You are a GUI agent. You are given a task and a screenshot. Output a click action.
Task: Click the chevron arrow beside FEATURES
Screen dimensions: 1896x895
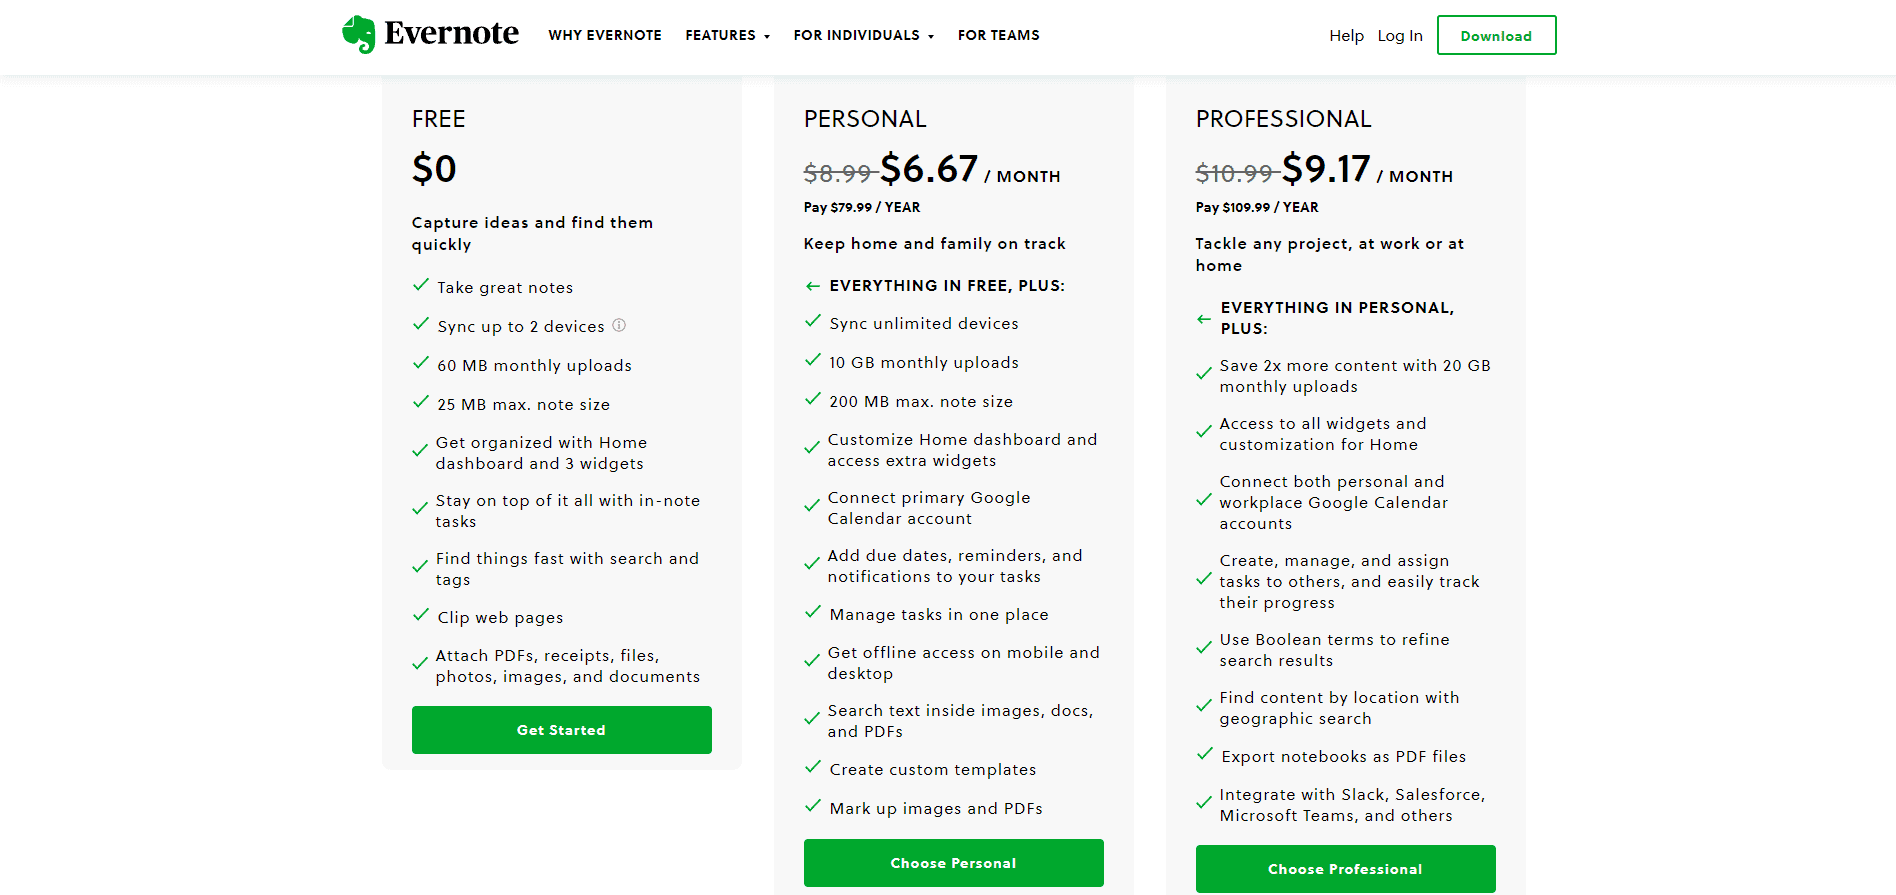point(767,37)
